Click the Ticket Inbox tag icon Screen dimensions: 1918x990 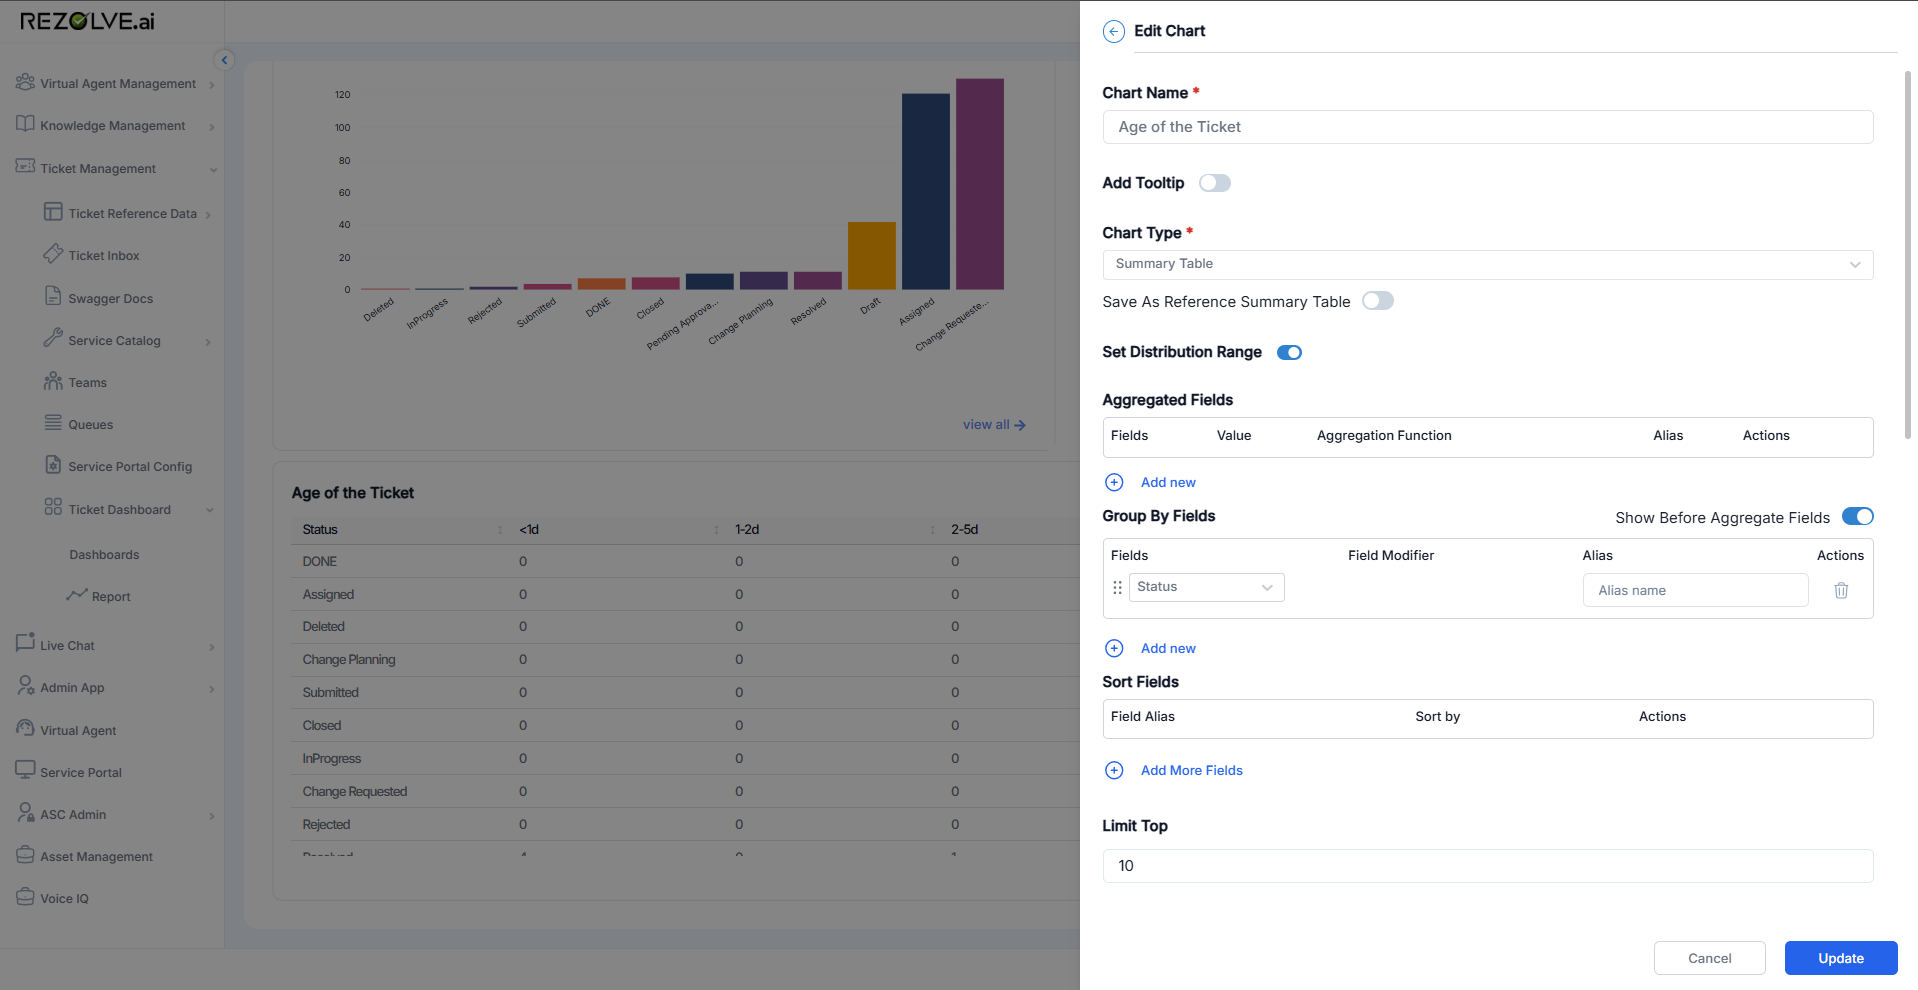click(x=53, y=254)
